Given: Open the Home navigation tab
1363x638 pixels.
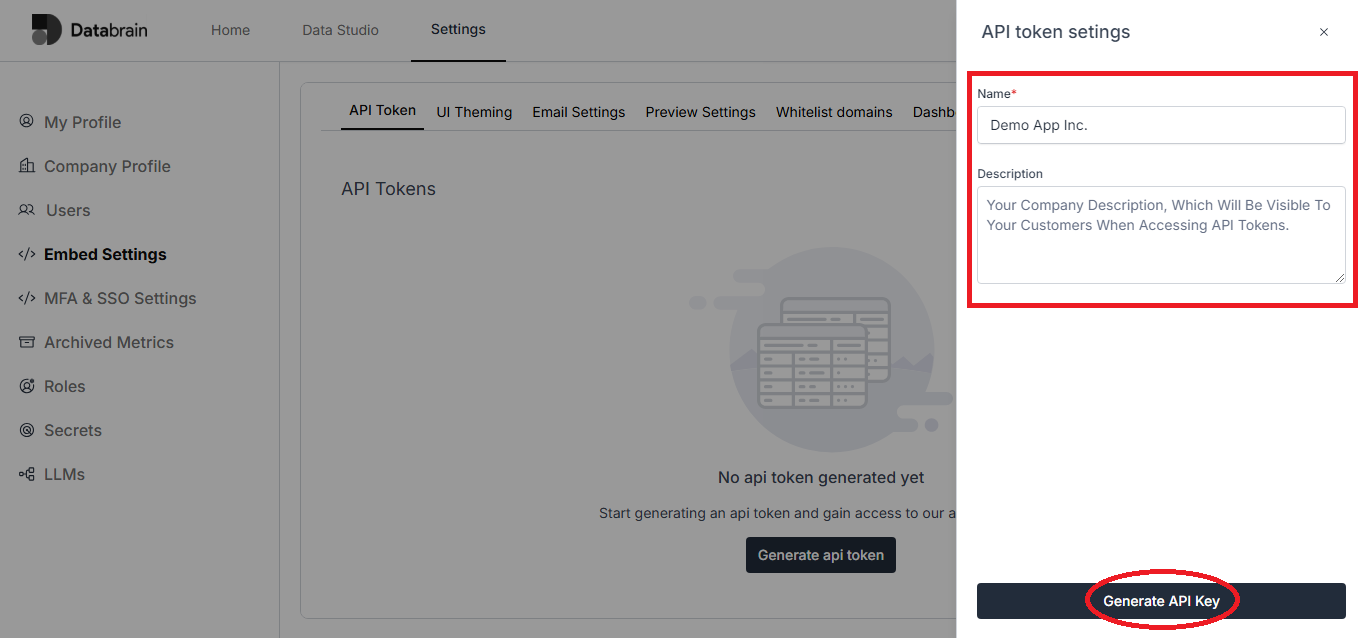Looking at the screenshot, I should (x=230, y=30).
